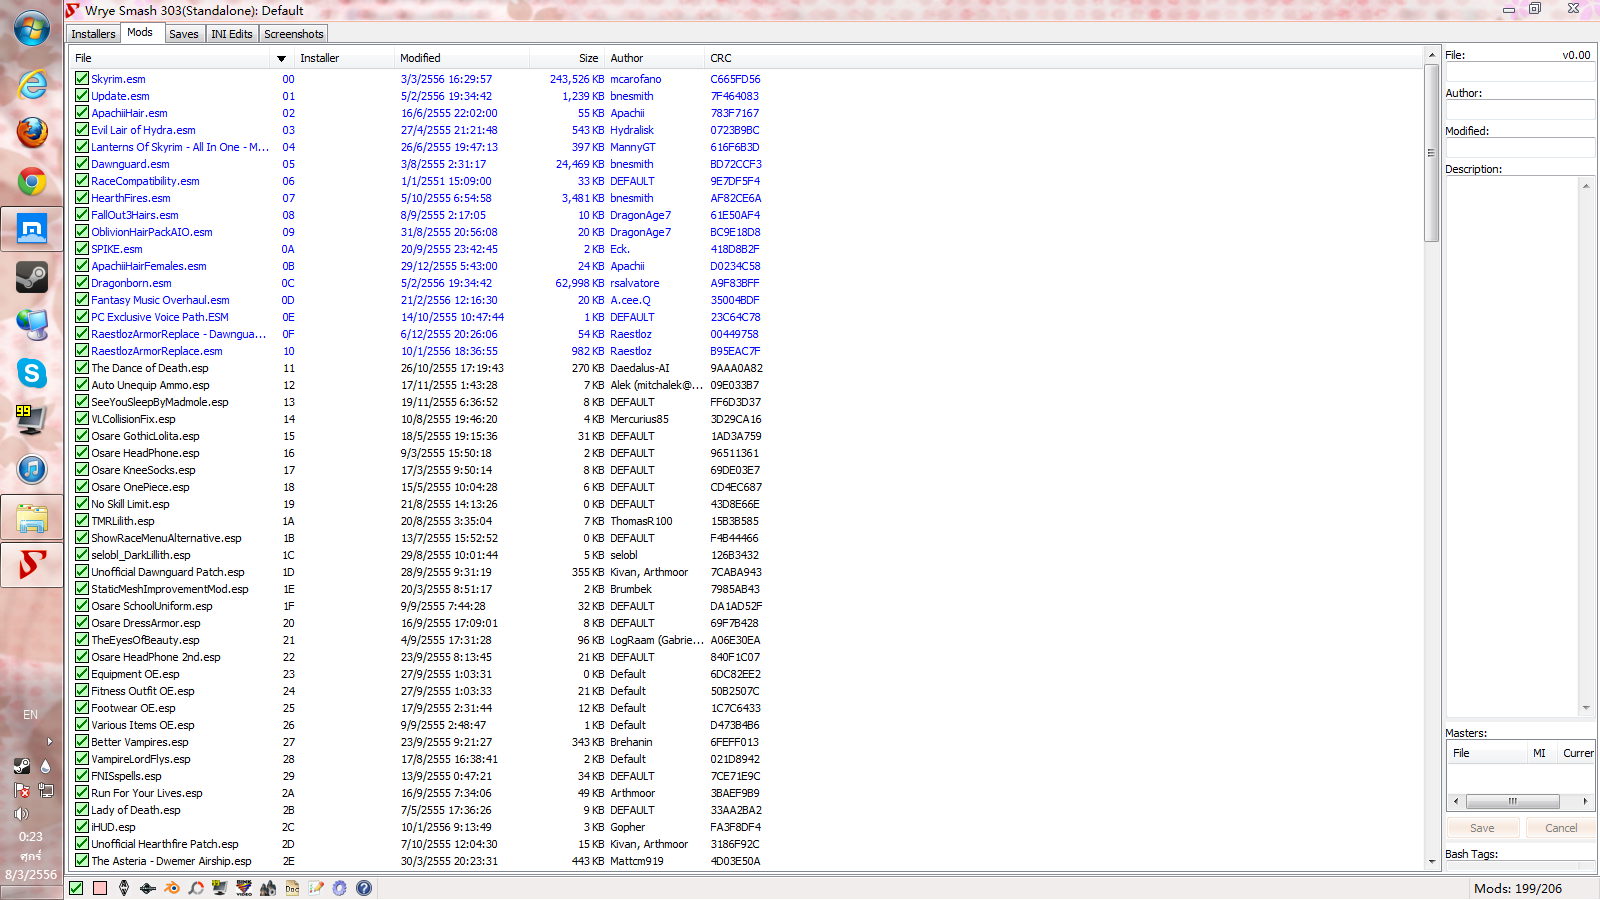The height and width of the screenshot is (900, 1600).
Task: Open the Action Center flag tray icon
Action: (21, 790)
